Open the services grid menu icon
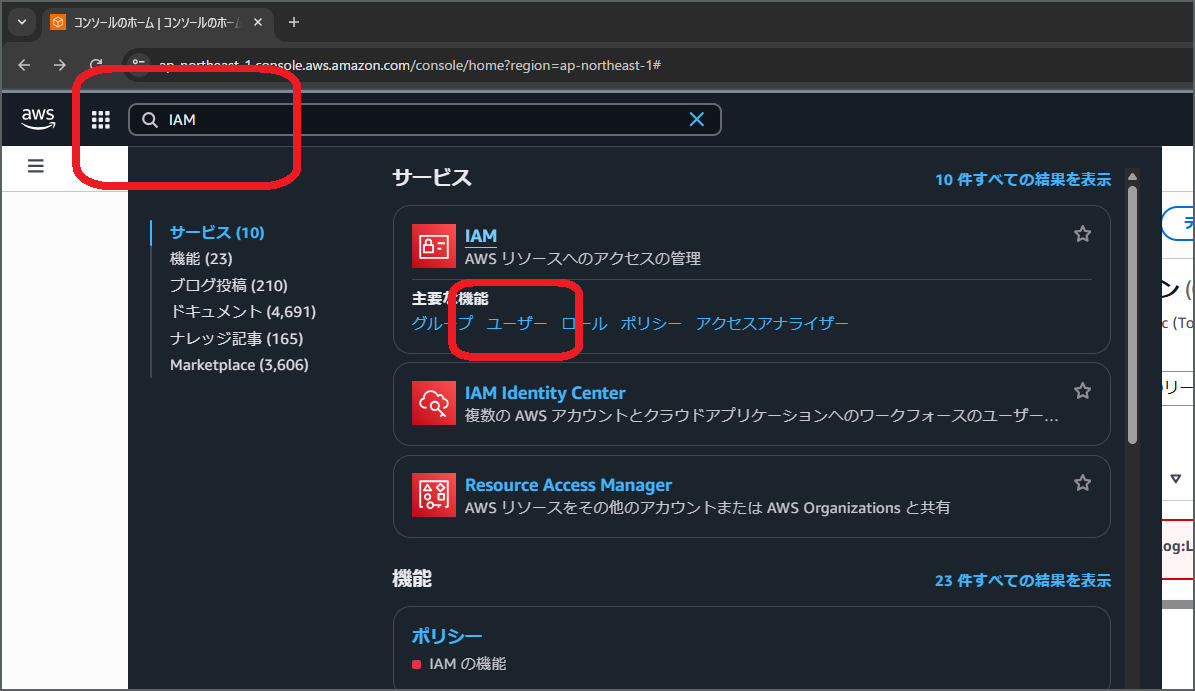Screen dimensions: 1195x691 click(101, 120)
